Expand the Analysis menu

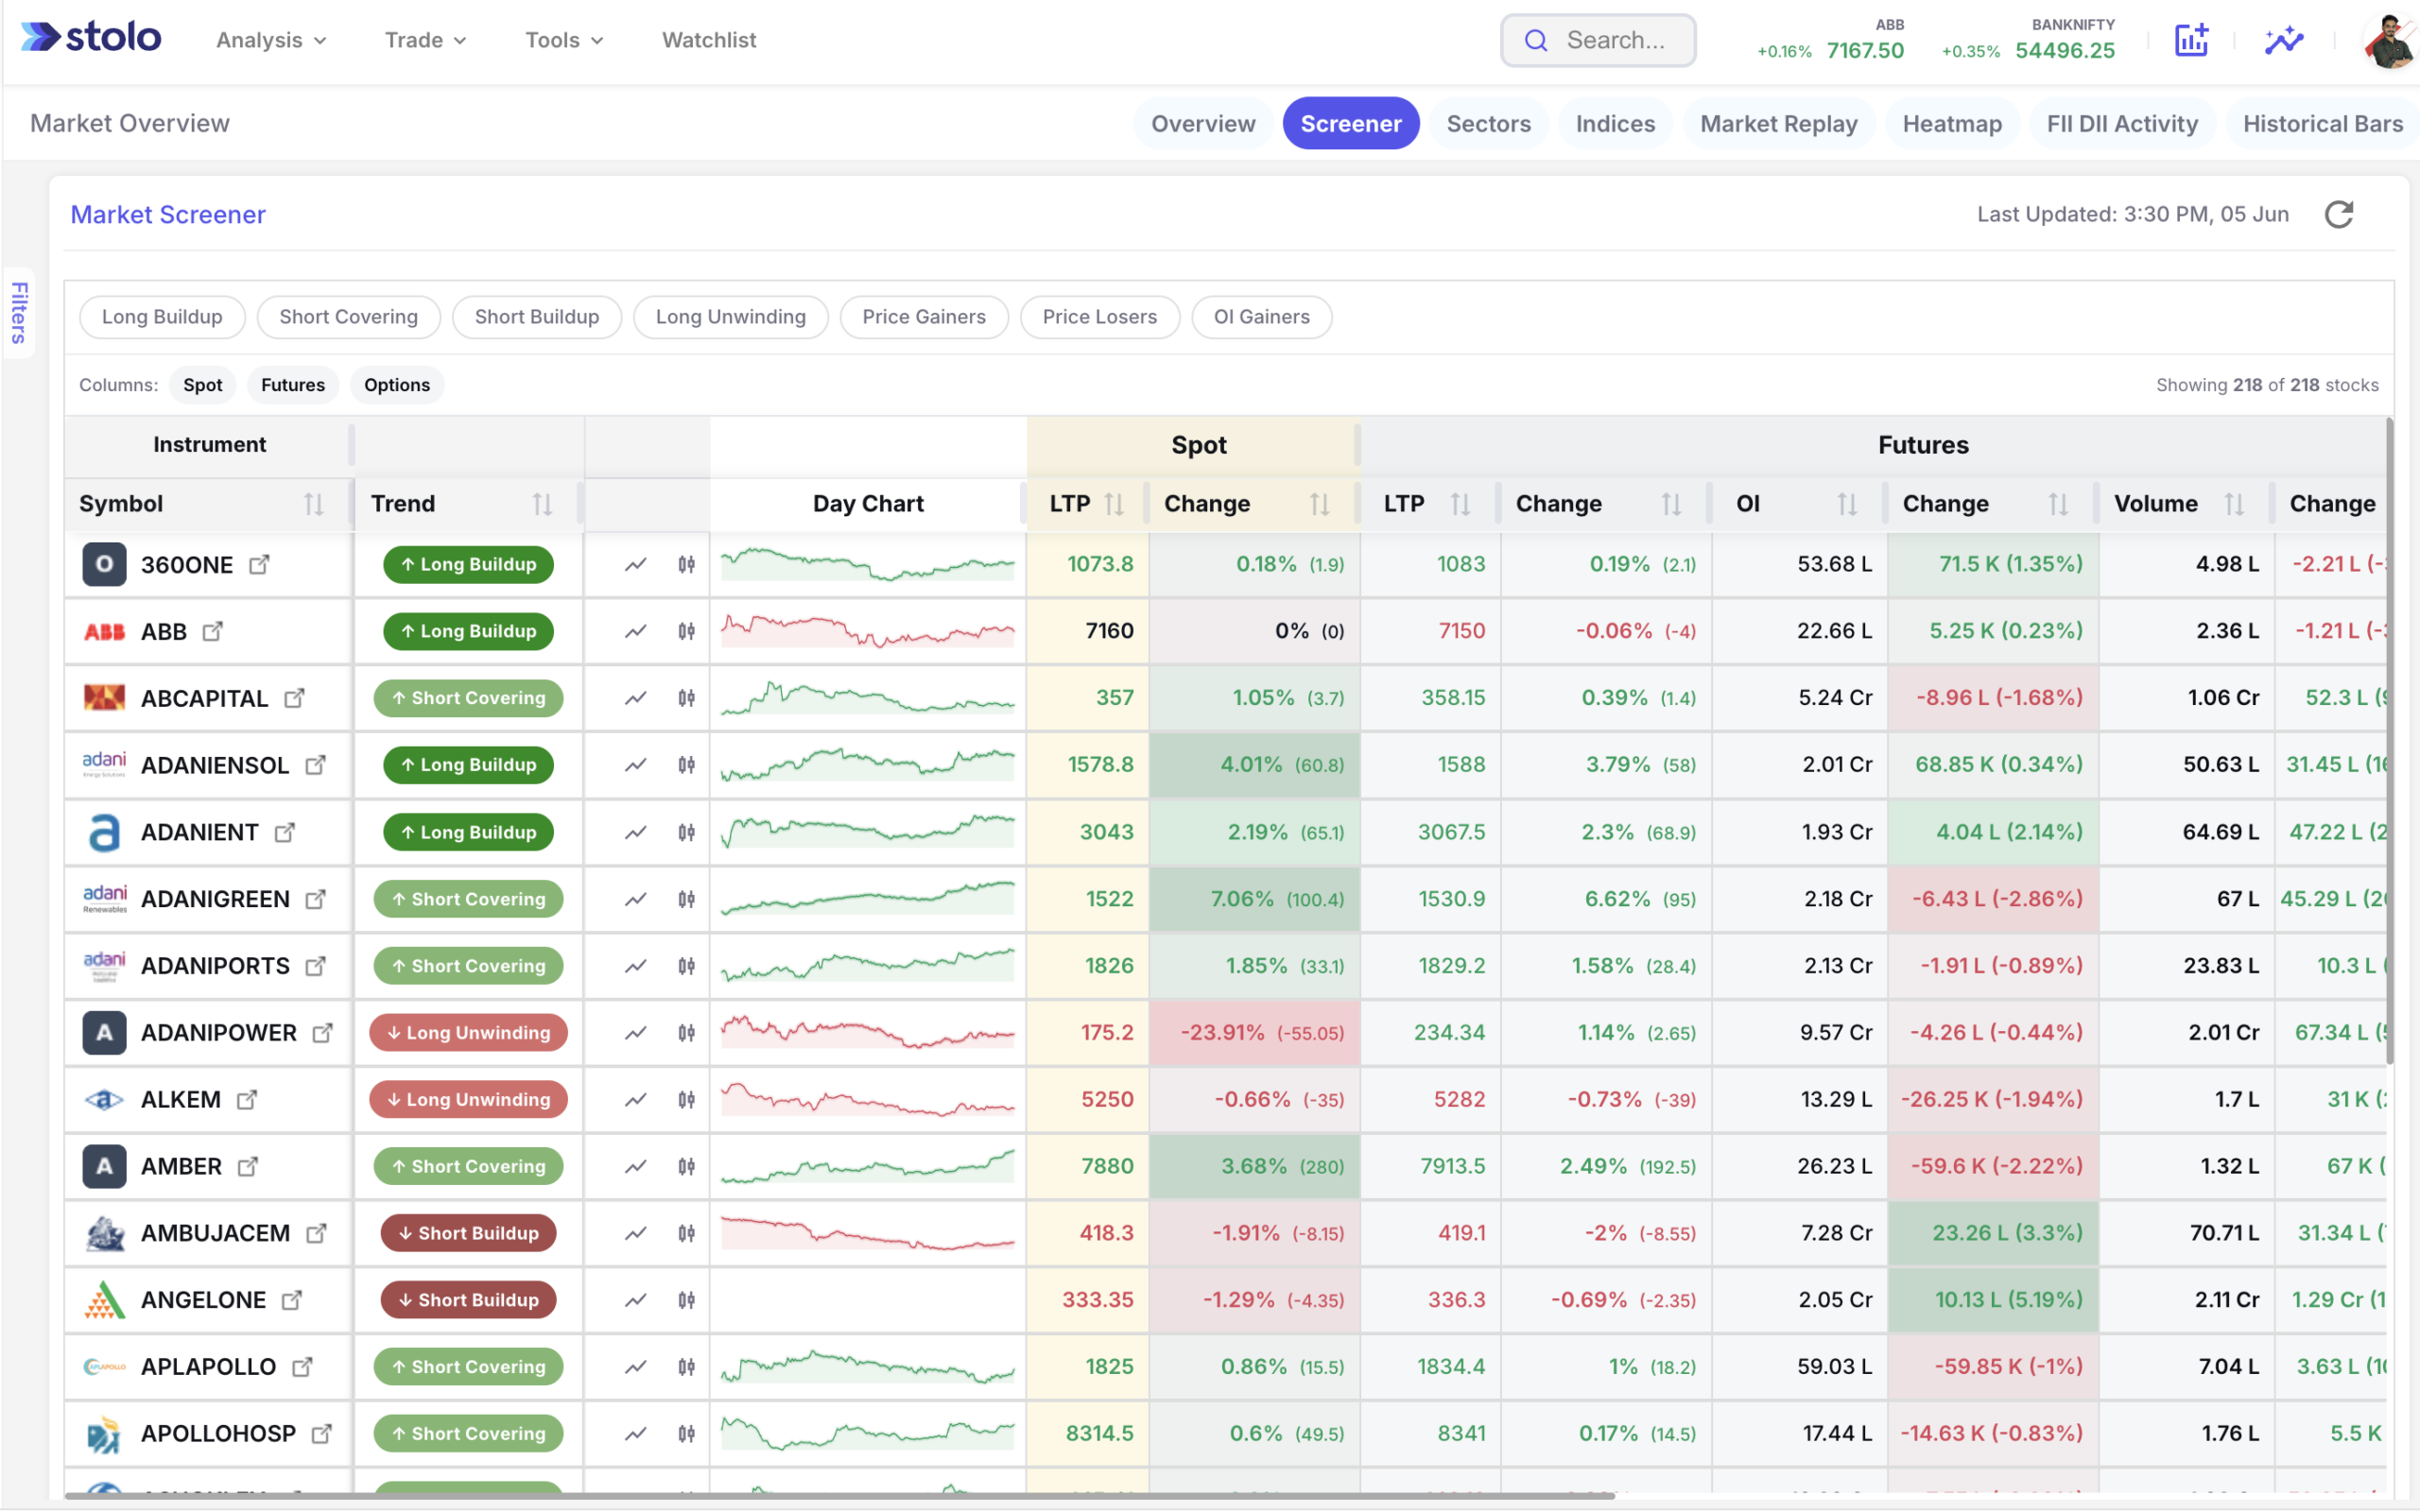pyautogui.click(x=271, y=40)
